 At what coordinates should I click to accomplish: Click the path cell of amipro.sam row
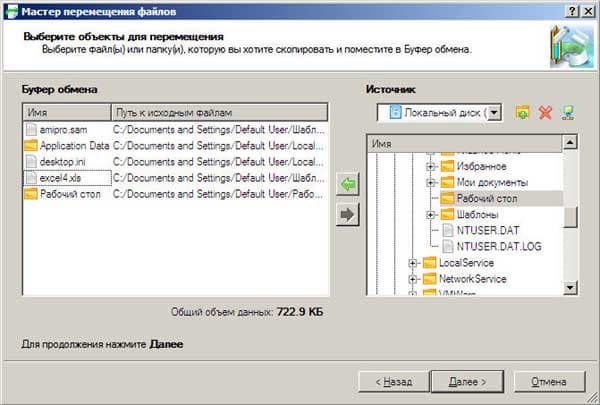[219, 130]
